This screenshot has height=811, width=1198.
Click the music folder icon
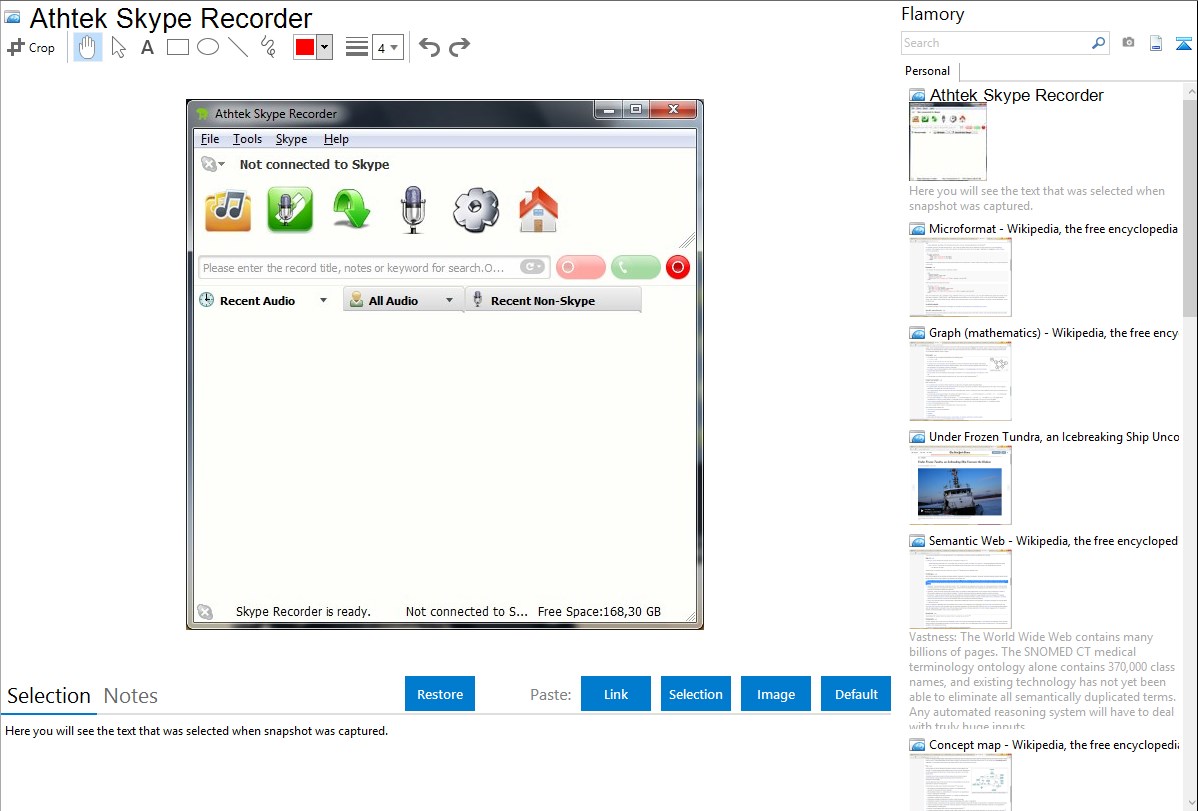[228, 209]
